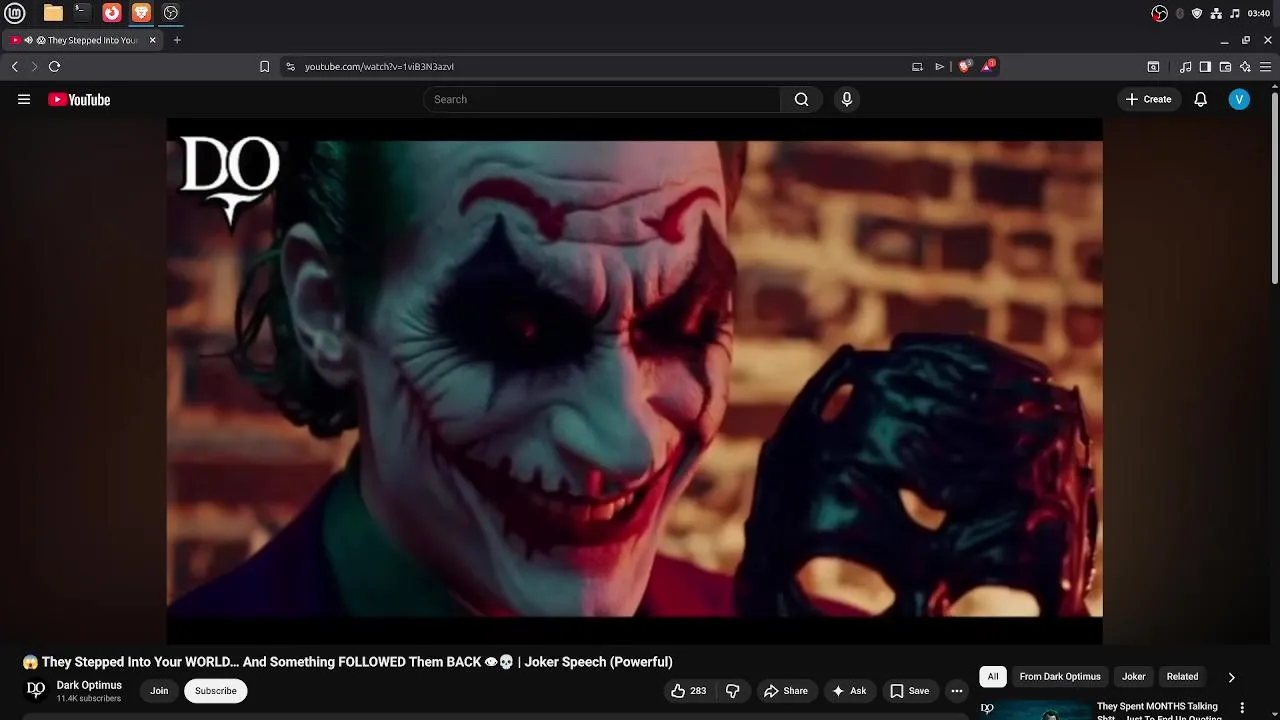The width and height of the screenshot is (1280, 720).
Task: Open the shield security tray icon
Action: 1197,13
